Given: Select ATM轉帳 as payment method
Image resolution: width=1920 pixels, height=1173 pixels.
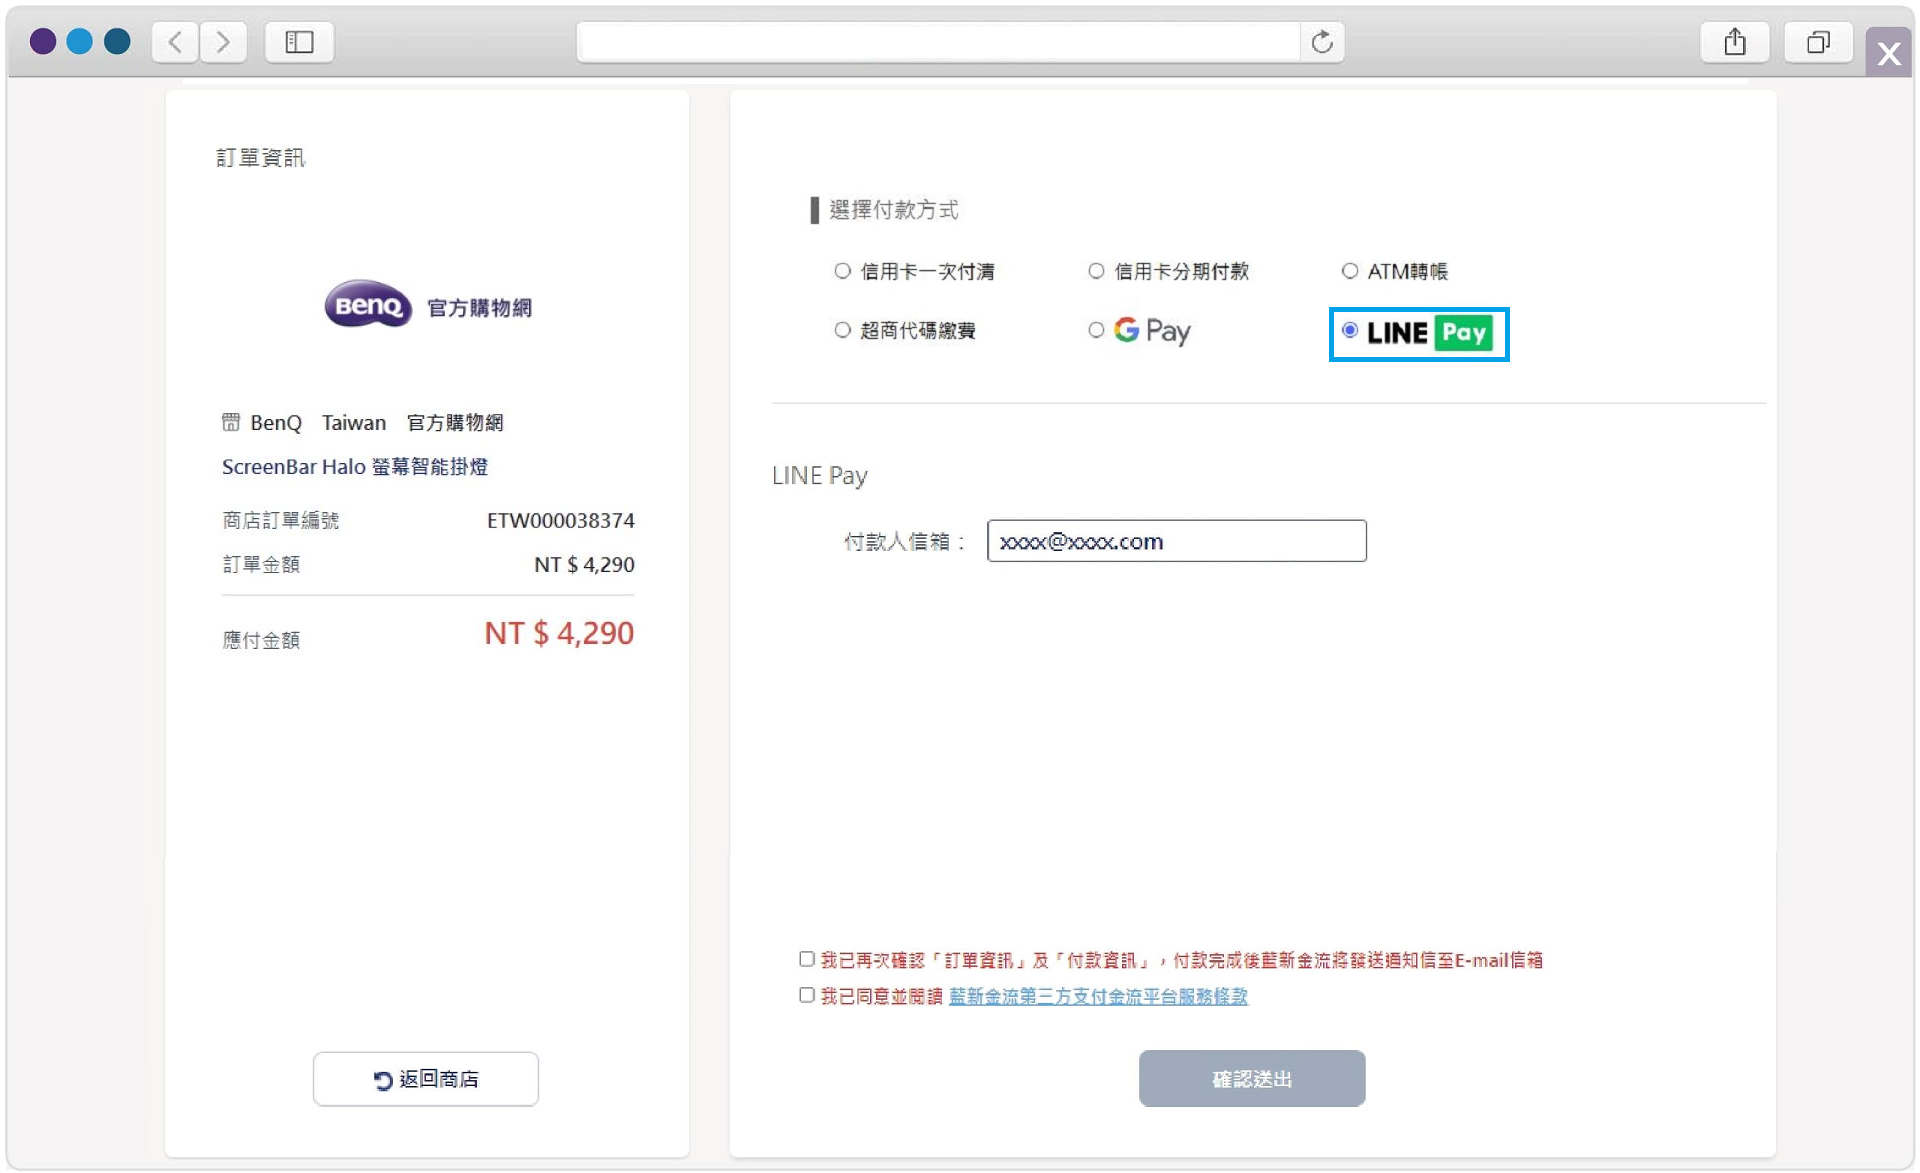Looking at the screenshot, I should click(1350, 270).
